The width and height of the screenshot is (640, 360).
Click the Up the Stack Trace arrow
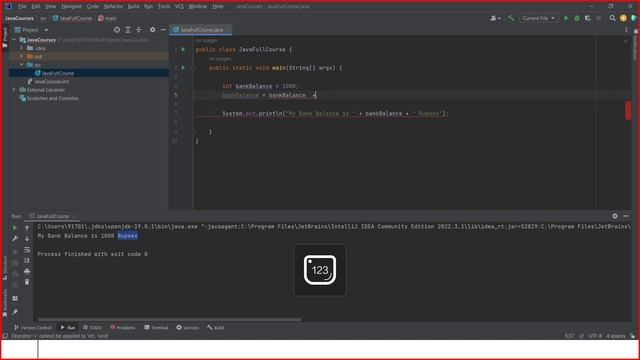(x=27, y=228)
